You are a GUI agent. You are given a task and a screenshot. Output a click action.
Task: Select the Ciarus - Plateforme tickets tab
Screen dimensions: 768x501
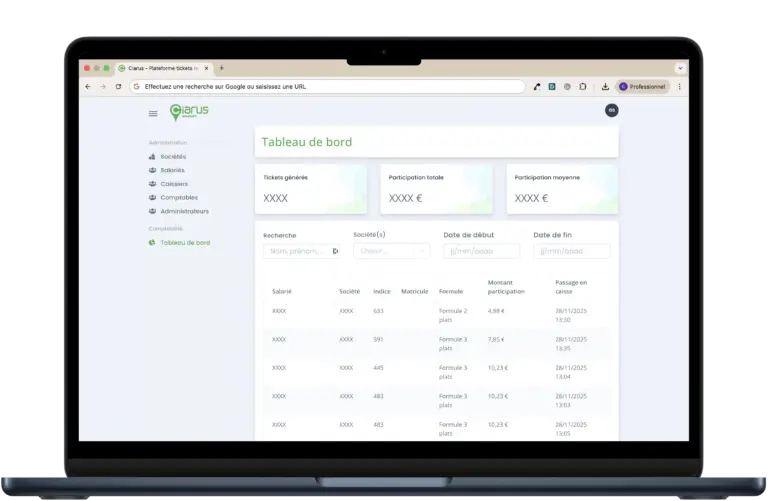point(164,69)
